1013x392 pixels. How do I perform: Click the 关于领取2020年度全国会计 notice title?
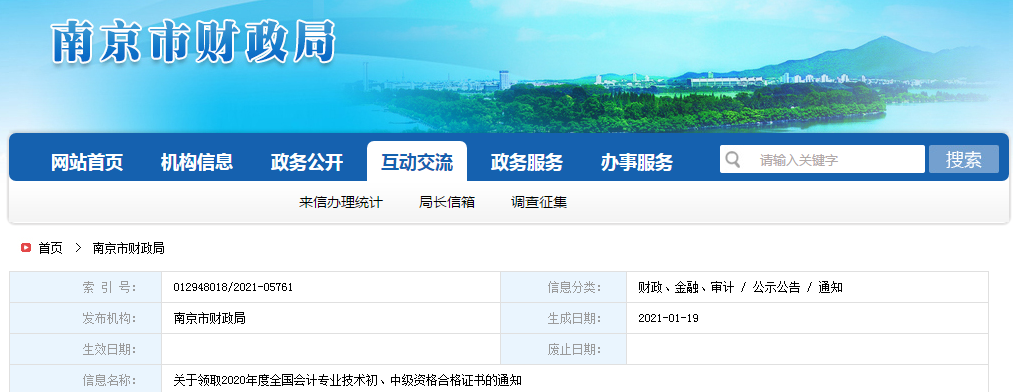click(x=348, y=380)
